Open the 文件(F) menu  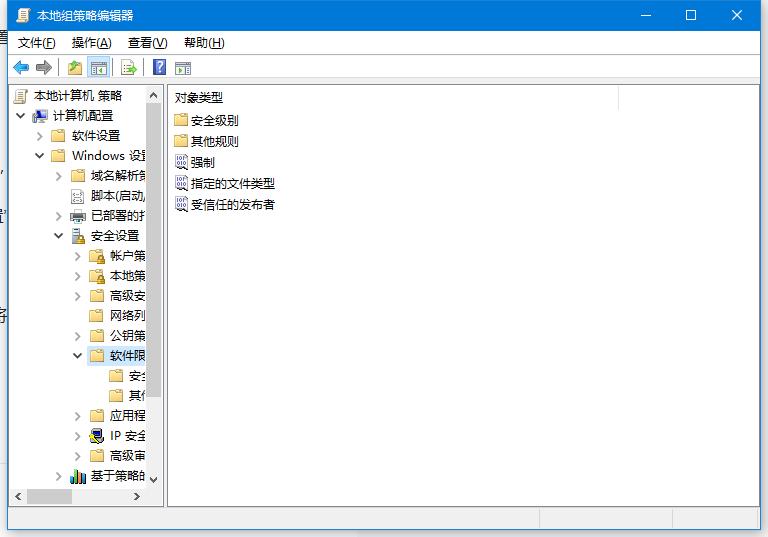pyautogui.click(x=37, y=43)
